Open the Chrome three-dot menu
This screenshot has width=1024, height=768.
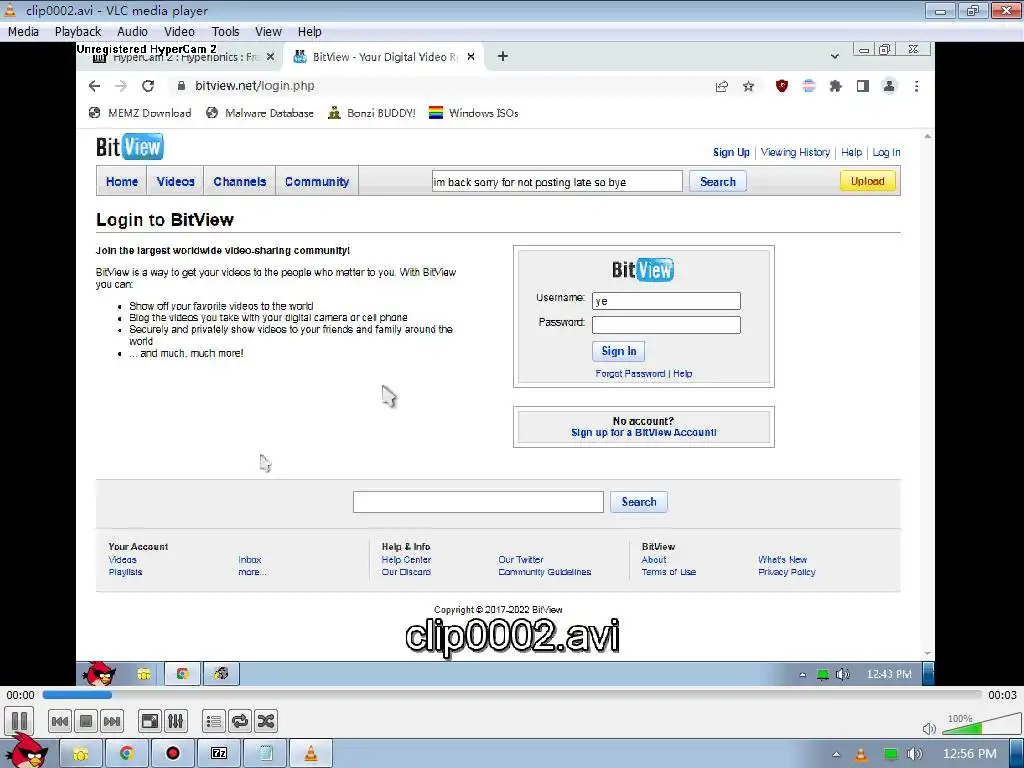[x=916, y=86]
